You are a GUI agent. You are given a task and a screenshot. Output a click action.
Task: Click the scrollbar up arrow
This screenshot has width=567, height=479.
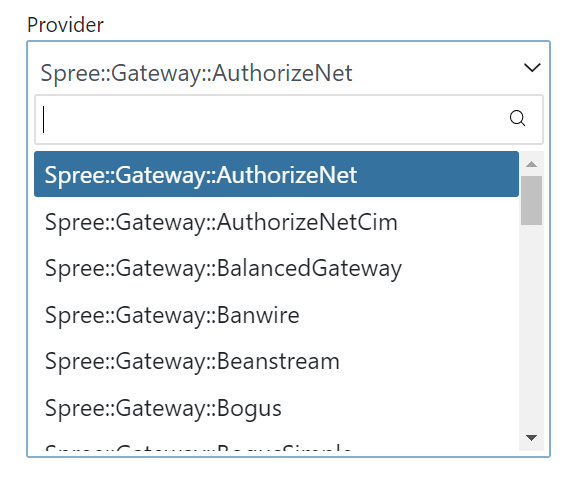[x=531, y=164]
